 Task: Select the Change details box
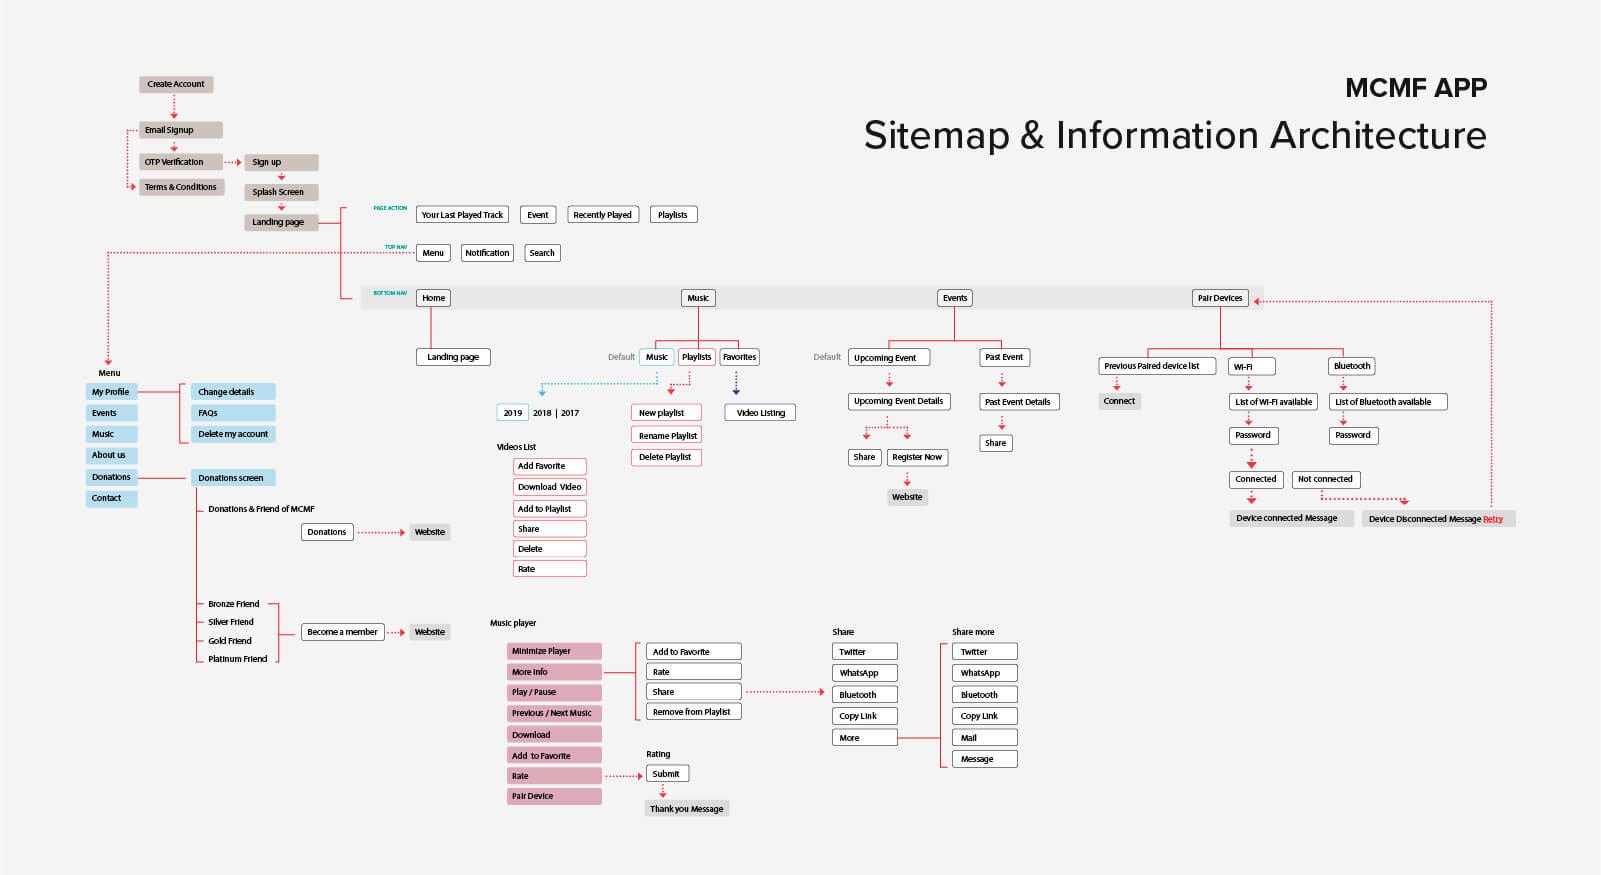[233, 392]
